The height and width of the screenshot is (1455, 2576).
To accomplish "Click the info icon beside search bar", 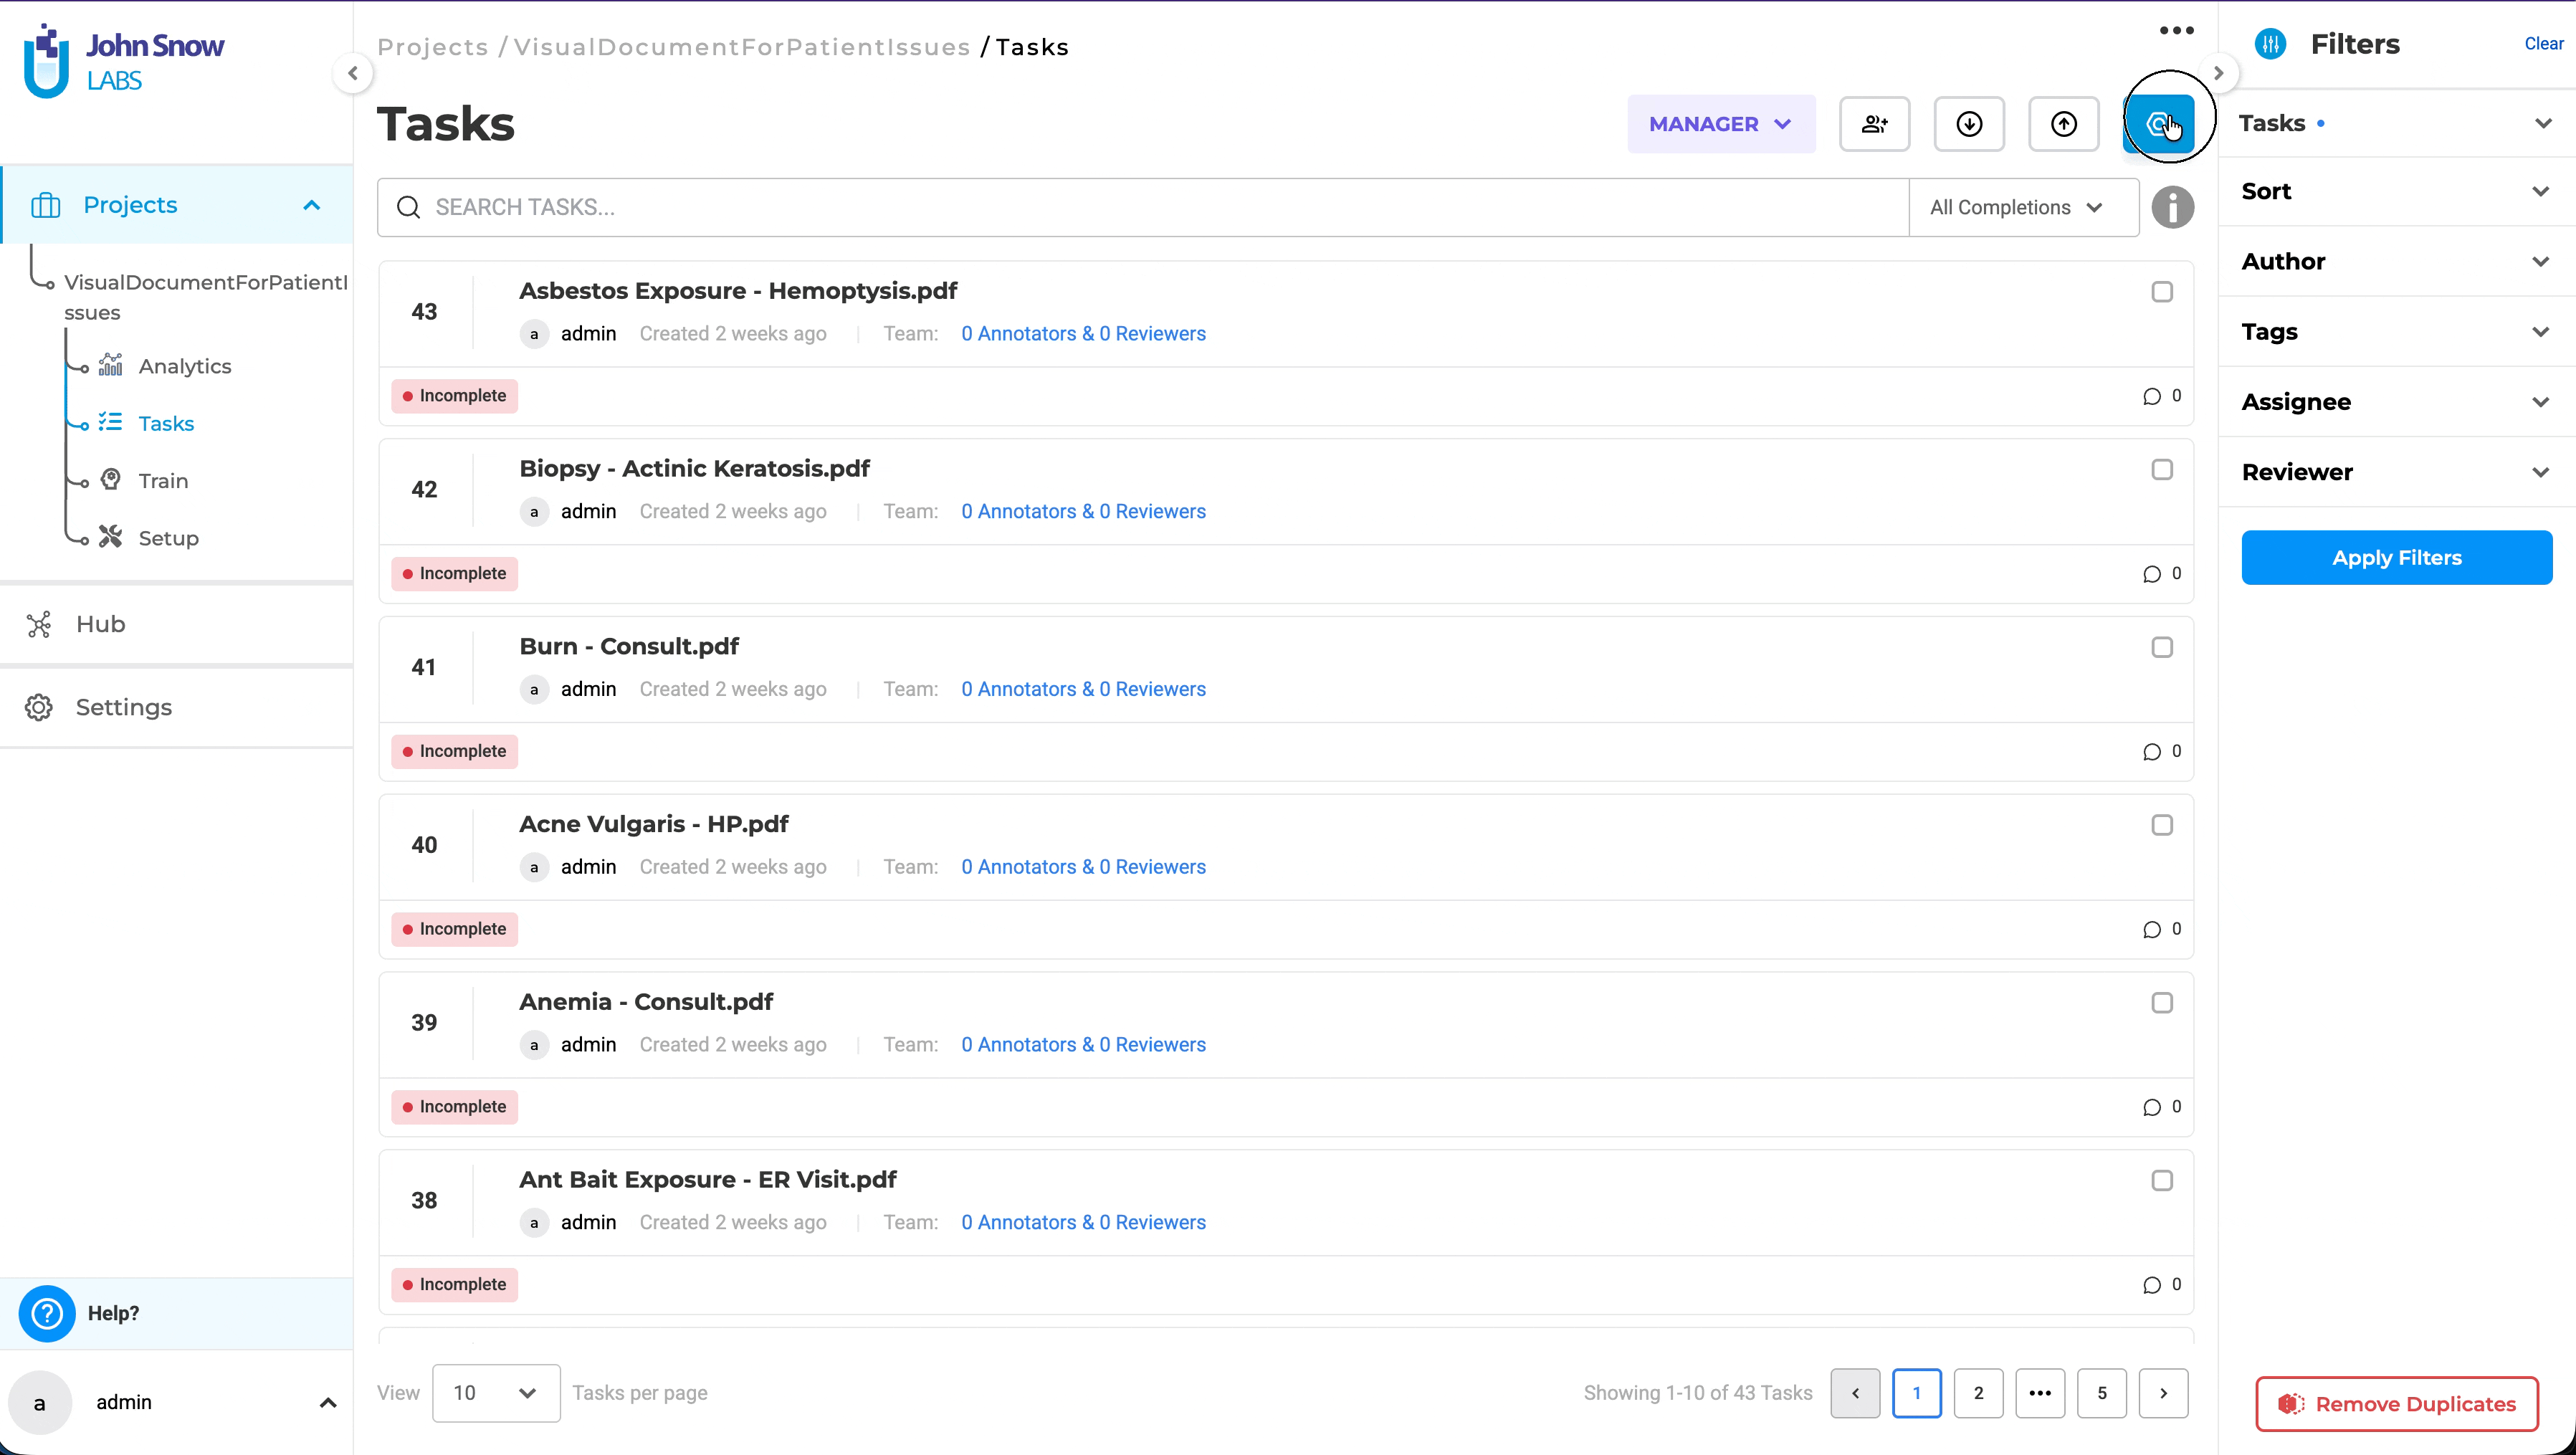I will [2172, 207].
